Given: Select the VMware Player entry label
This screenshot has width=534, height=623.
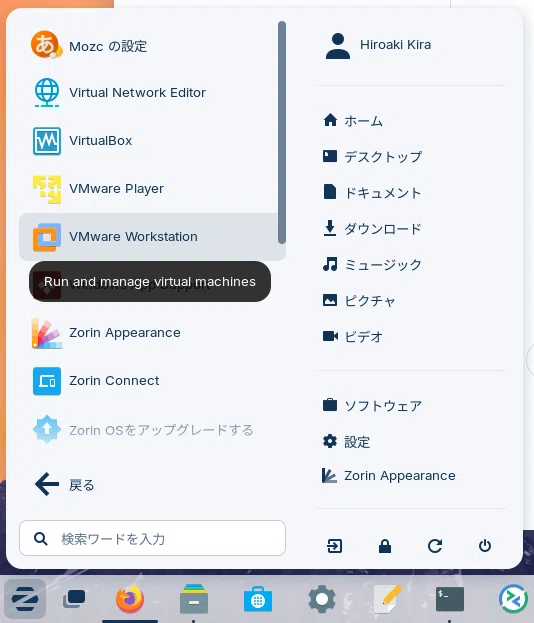Looking at the screenshot, I should [x=116, y=189].
